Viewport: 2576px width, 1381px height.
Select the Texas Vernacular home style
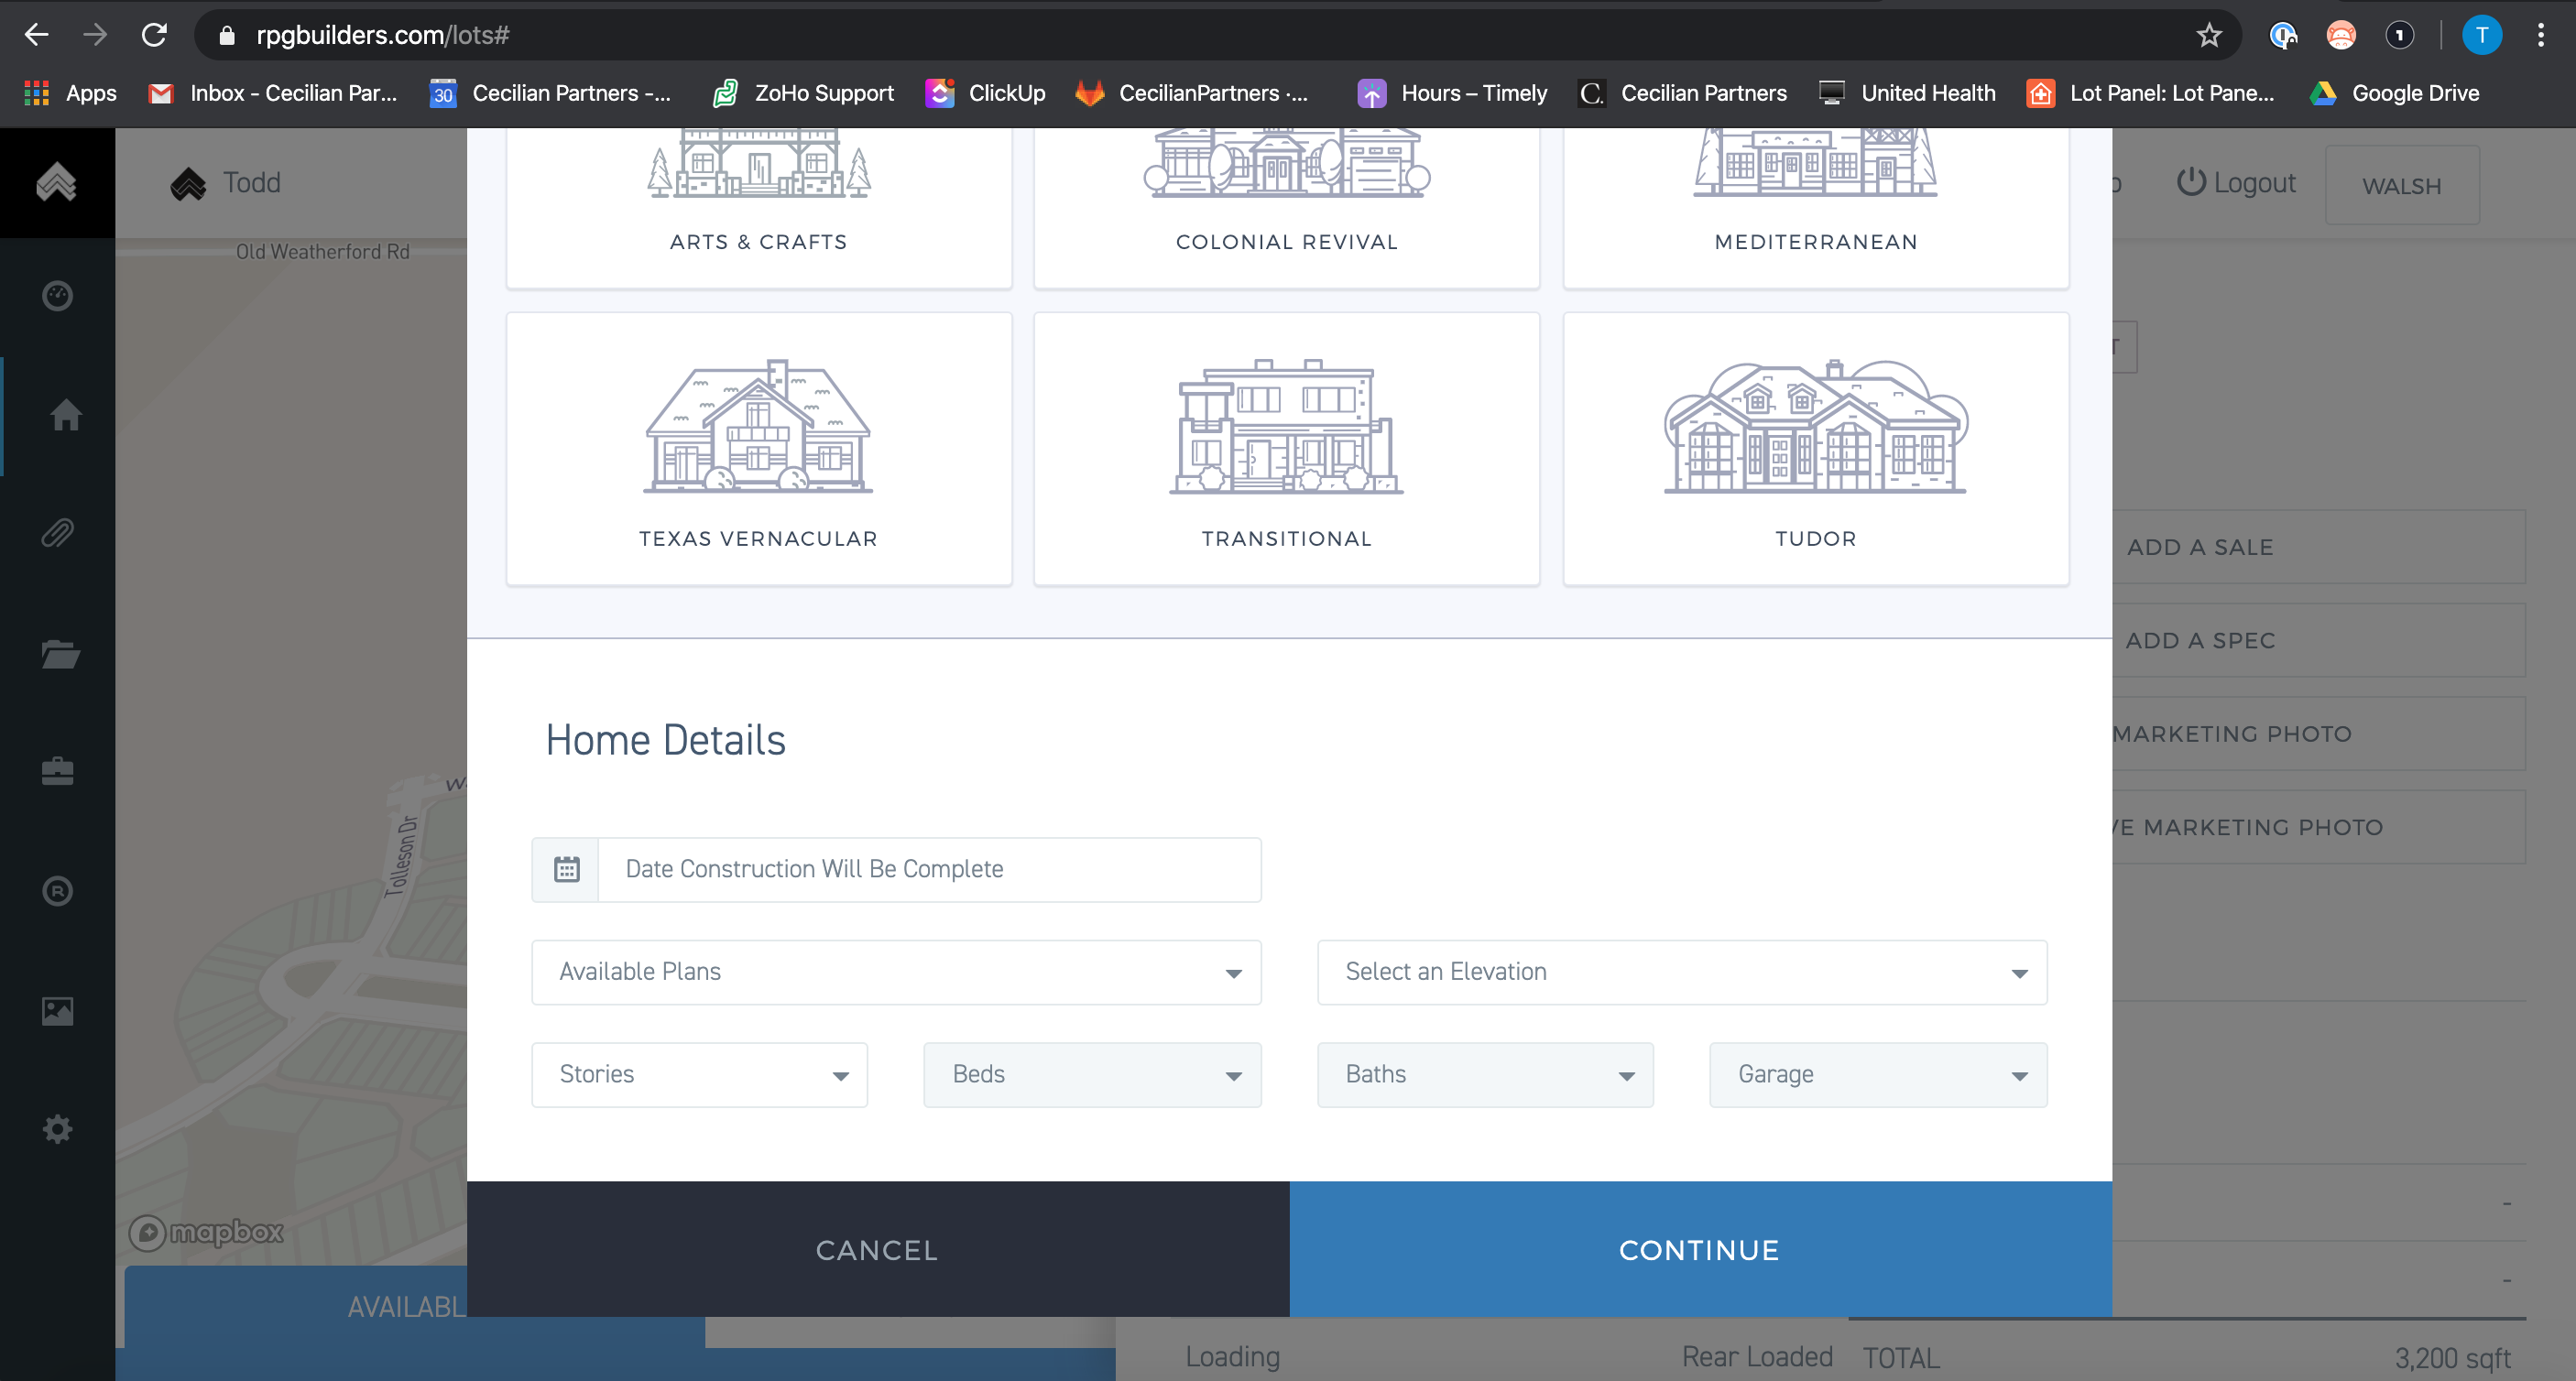(758, 449)
